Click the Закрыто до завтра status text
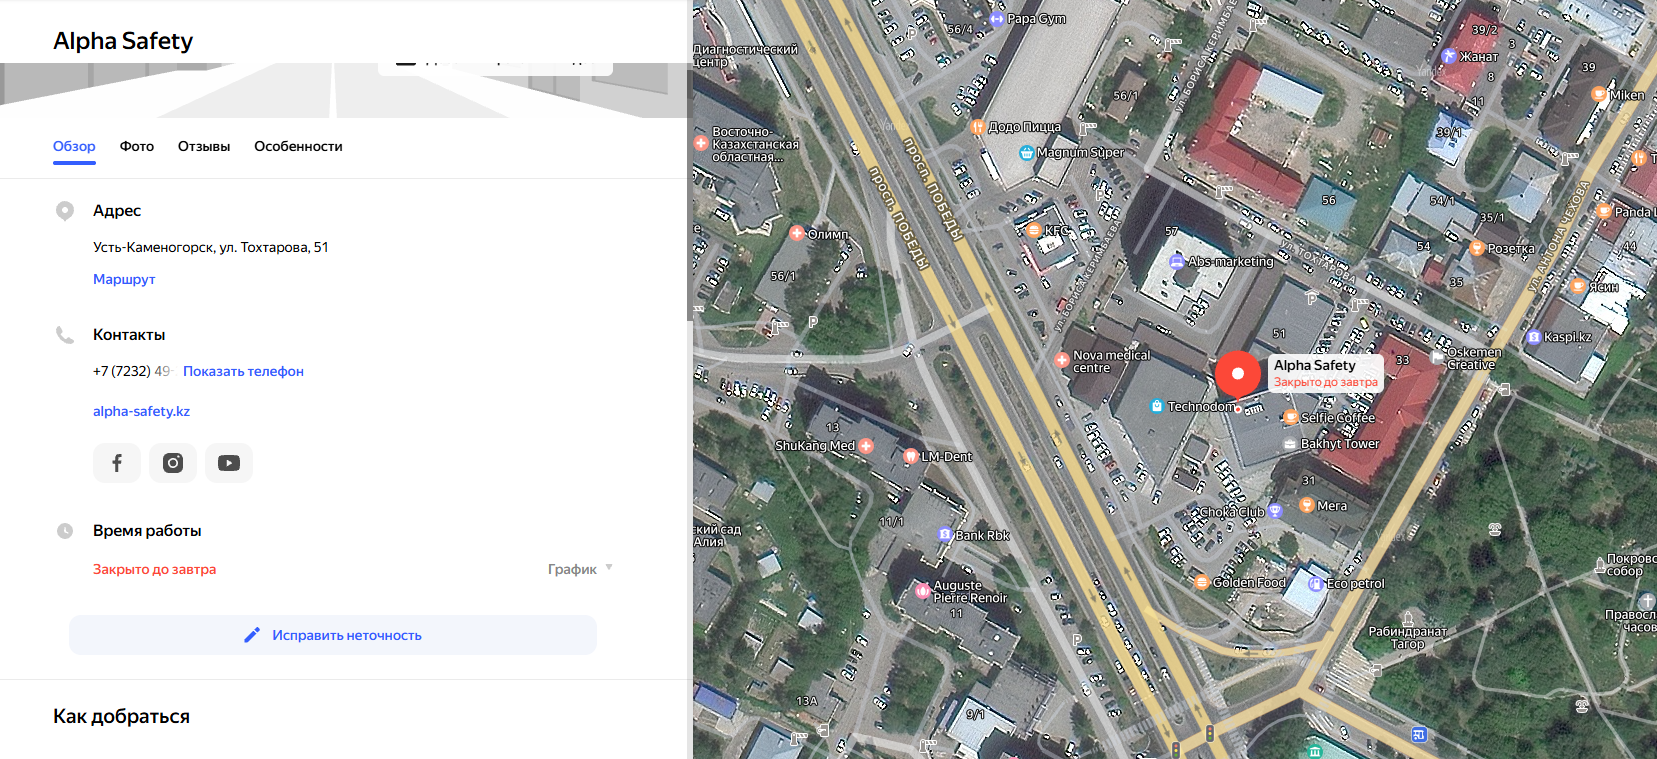Image resolution: width=1657 pixels, height=759 pixels. tap(154, 569)
